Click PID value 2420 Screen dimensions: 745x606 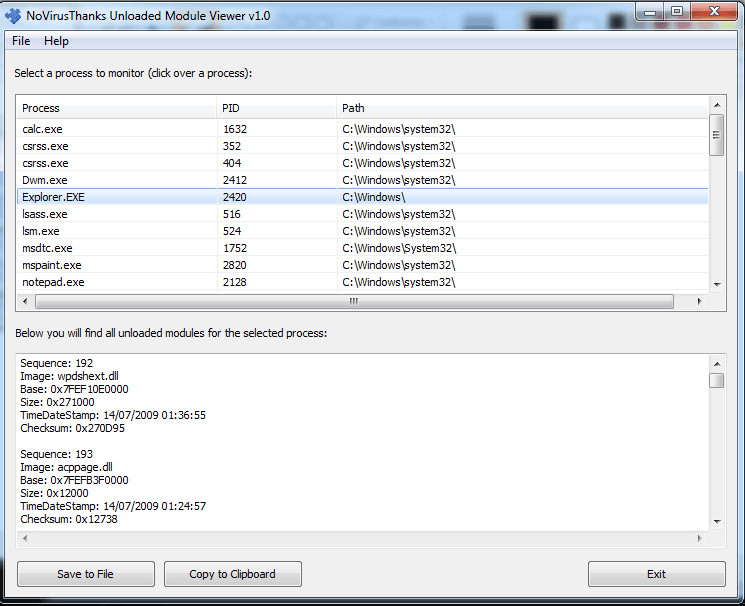[235, 197]
